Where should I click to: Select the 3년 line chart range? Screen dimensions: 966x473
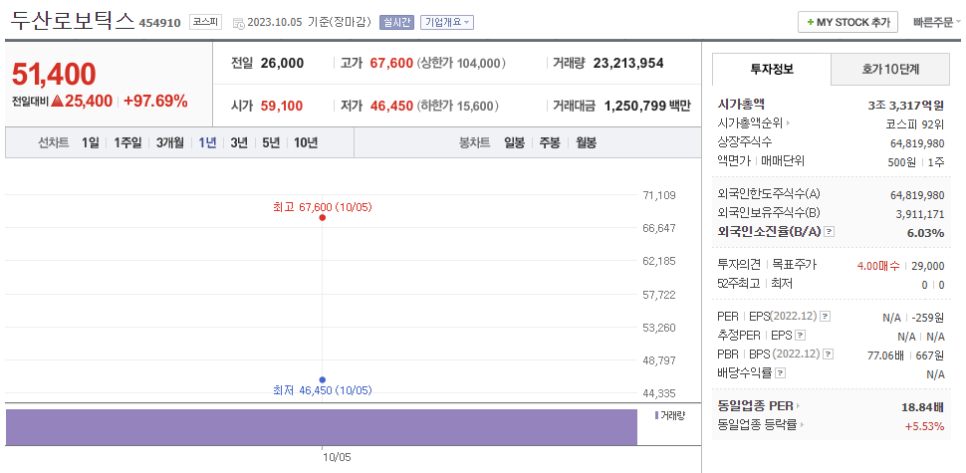point(239,143)
